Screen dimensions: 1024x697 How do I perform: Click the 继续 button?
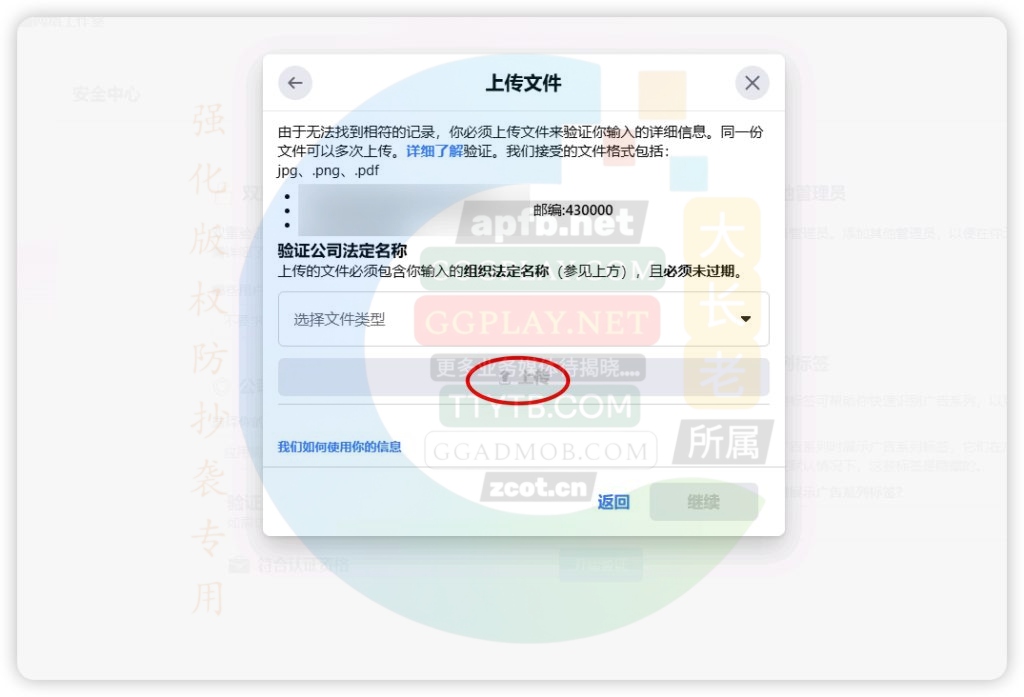(703, 502)
